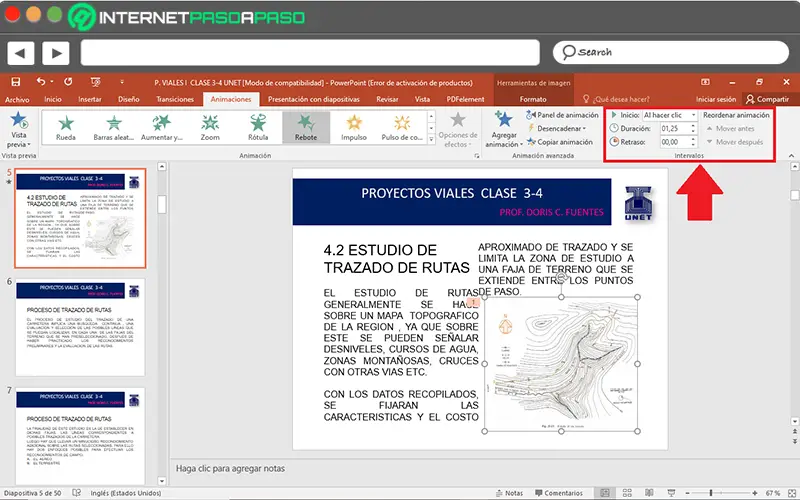
Task: Select the Pulso de color animation
Action: point(402,127)
